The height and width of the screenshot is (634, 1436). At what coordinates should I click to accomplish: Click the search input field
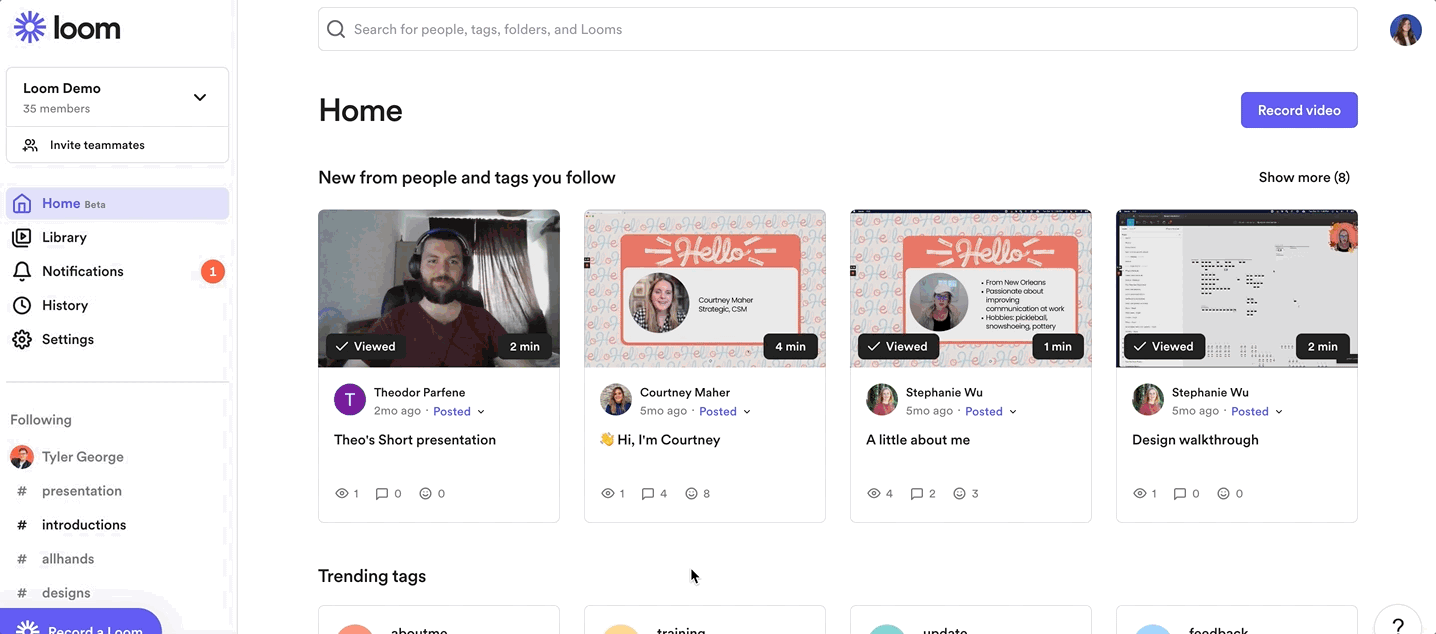tap(837, 29)
